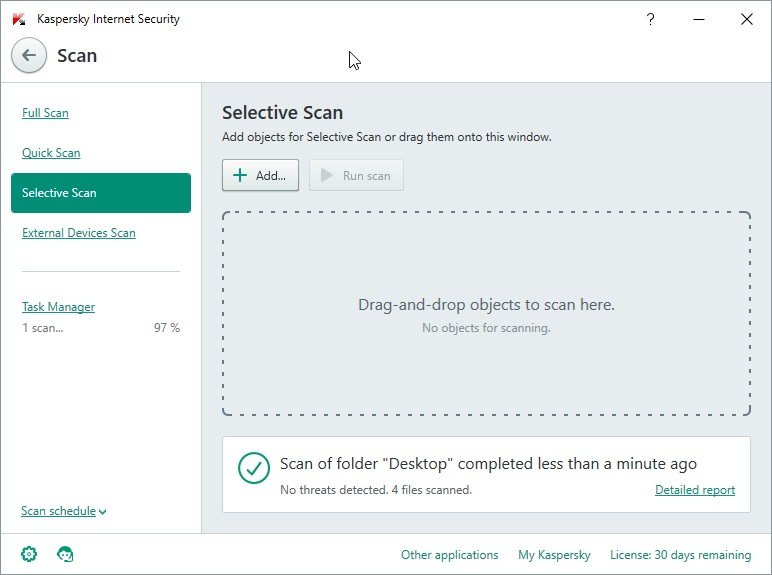Open External Devices Scan

coord(79,232)
